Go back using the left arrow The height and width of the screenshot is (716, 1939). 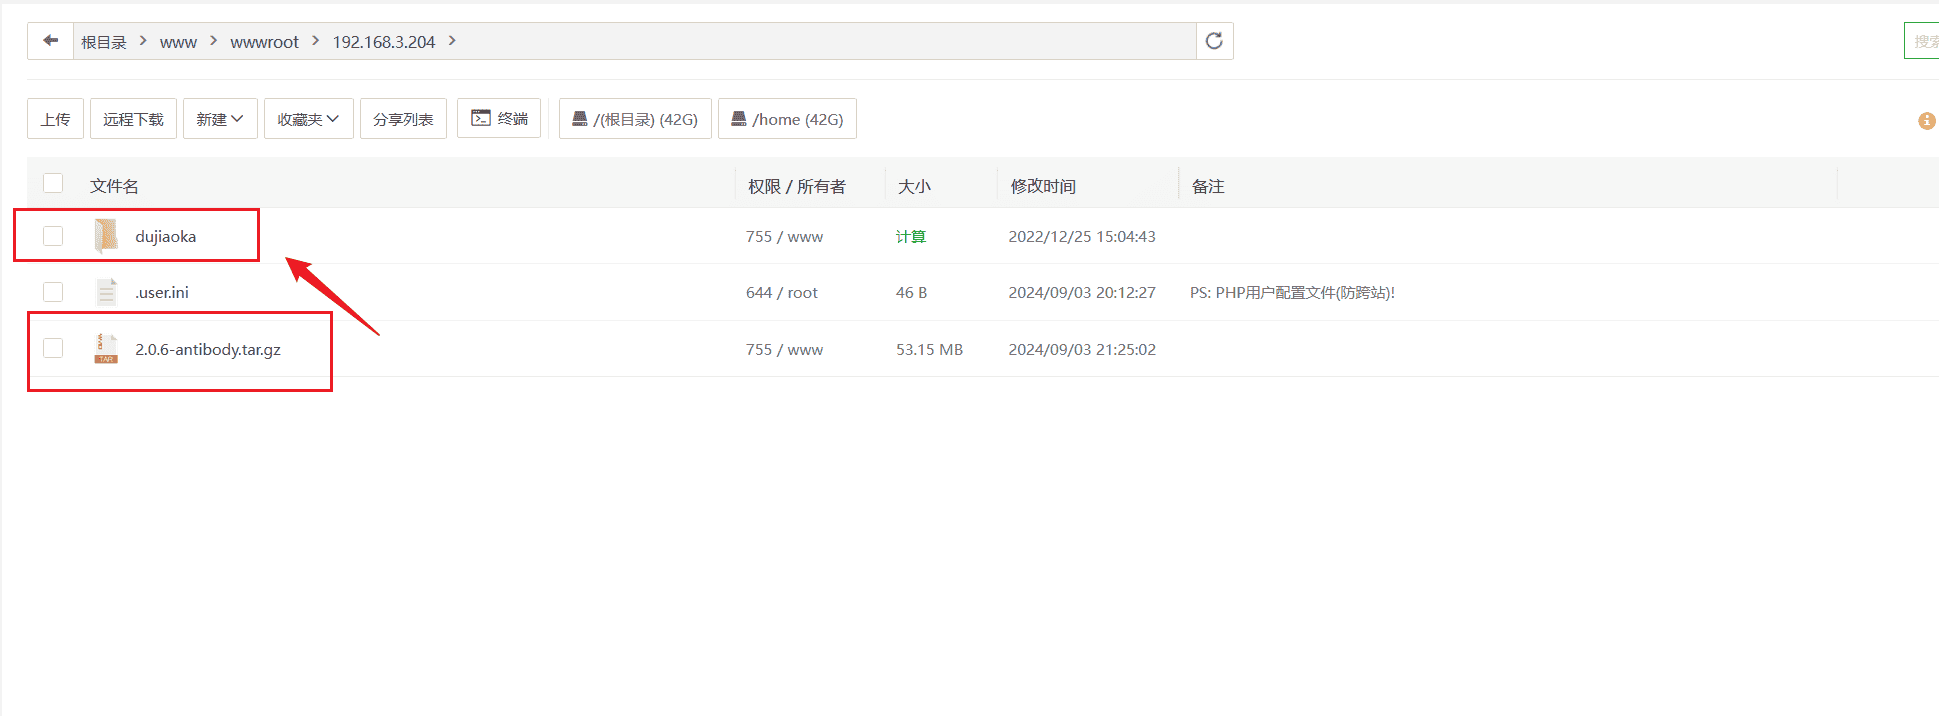point(50,41)
